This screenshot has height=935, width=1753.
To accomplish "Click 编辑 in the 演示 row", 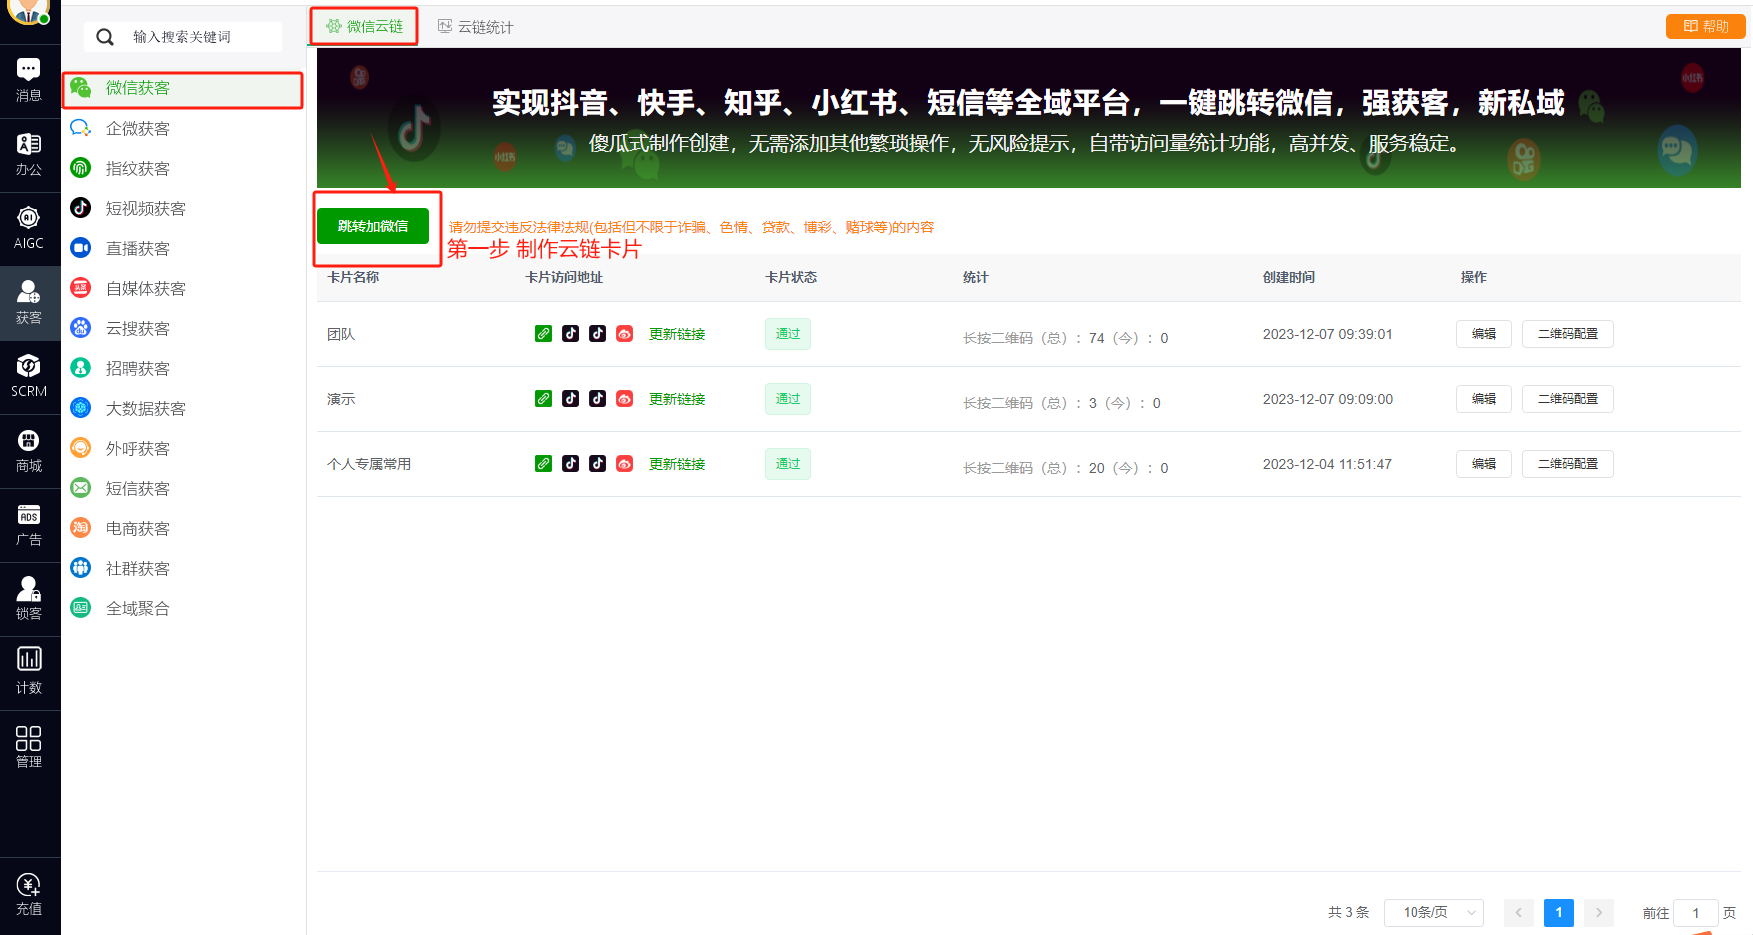I will (1484, 399).
